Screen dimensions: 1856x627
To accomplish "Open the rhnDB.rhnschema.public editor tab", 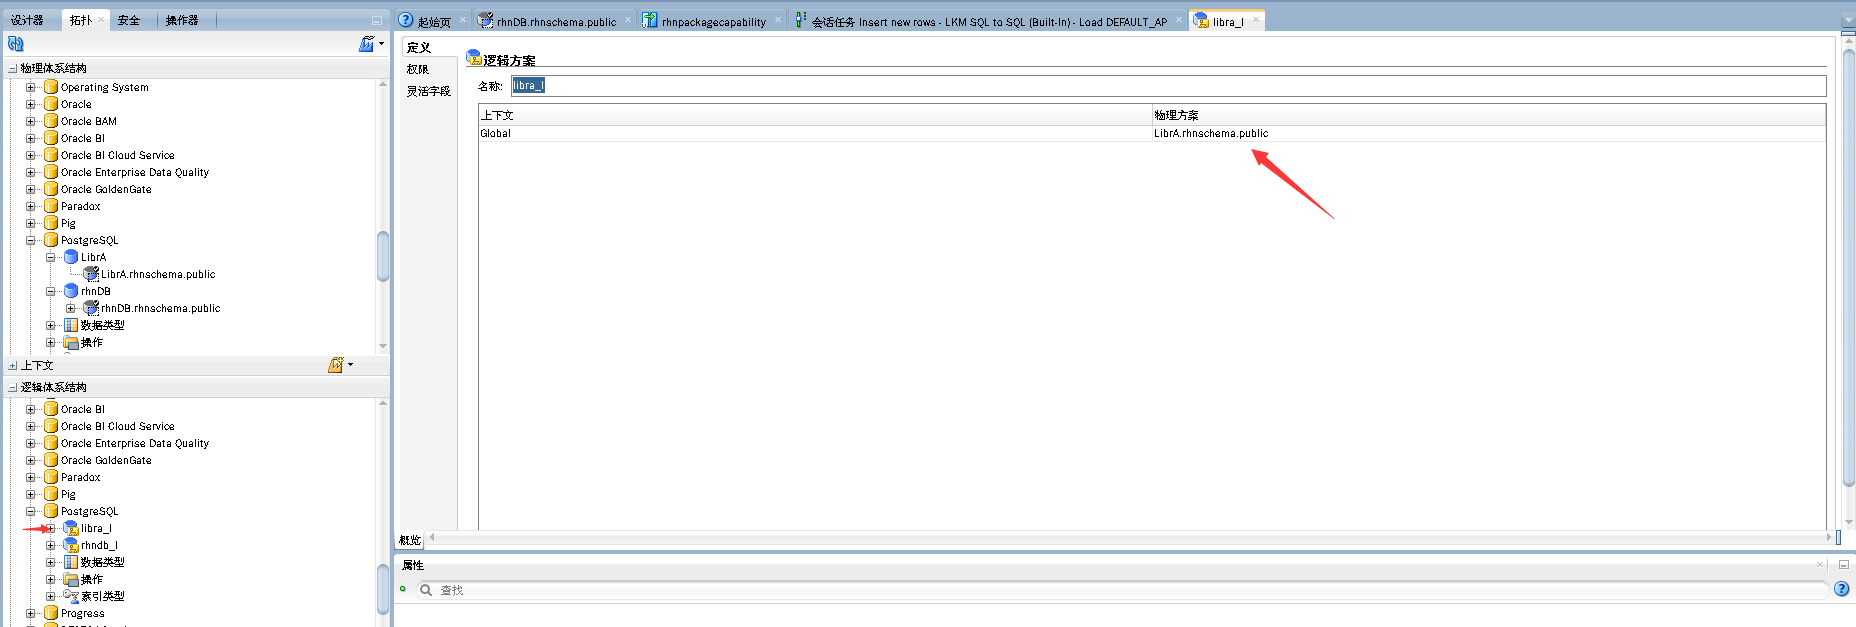I will (x=556, y=21).
